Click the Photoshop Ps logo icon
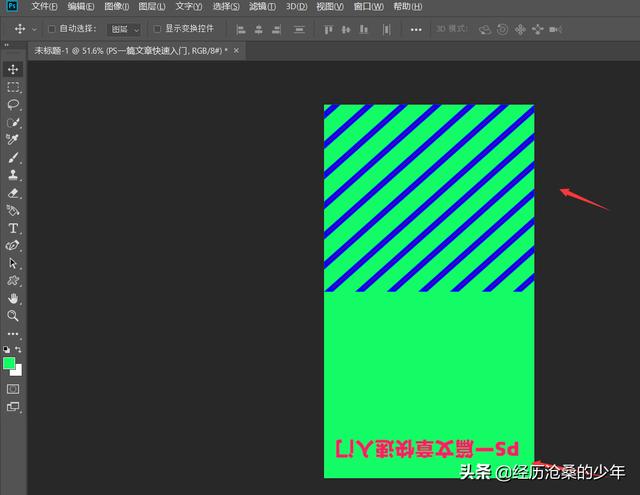Screen dimensions: 640x495 13,6
